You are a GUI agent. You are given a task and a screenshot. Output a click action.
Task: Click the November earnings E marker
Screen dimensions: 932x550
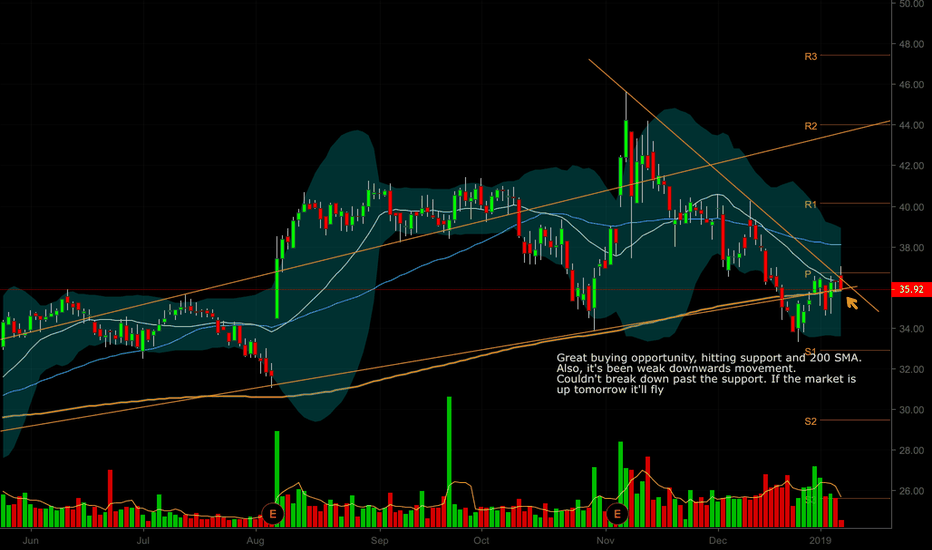617,514
